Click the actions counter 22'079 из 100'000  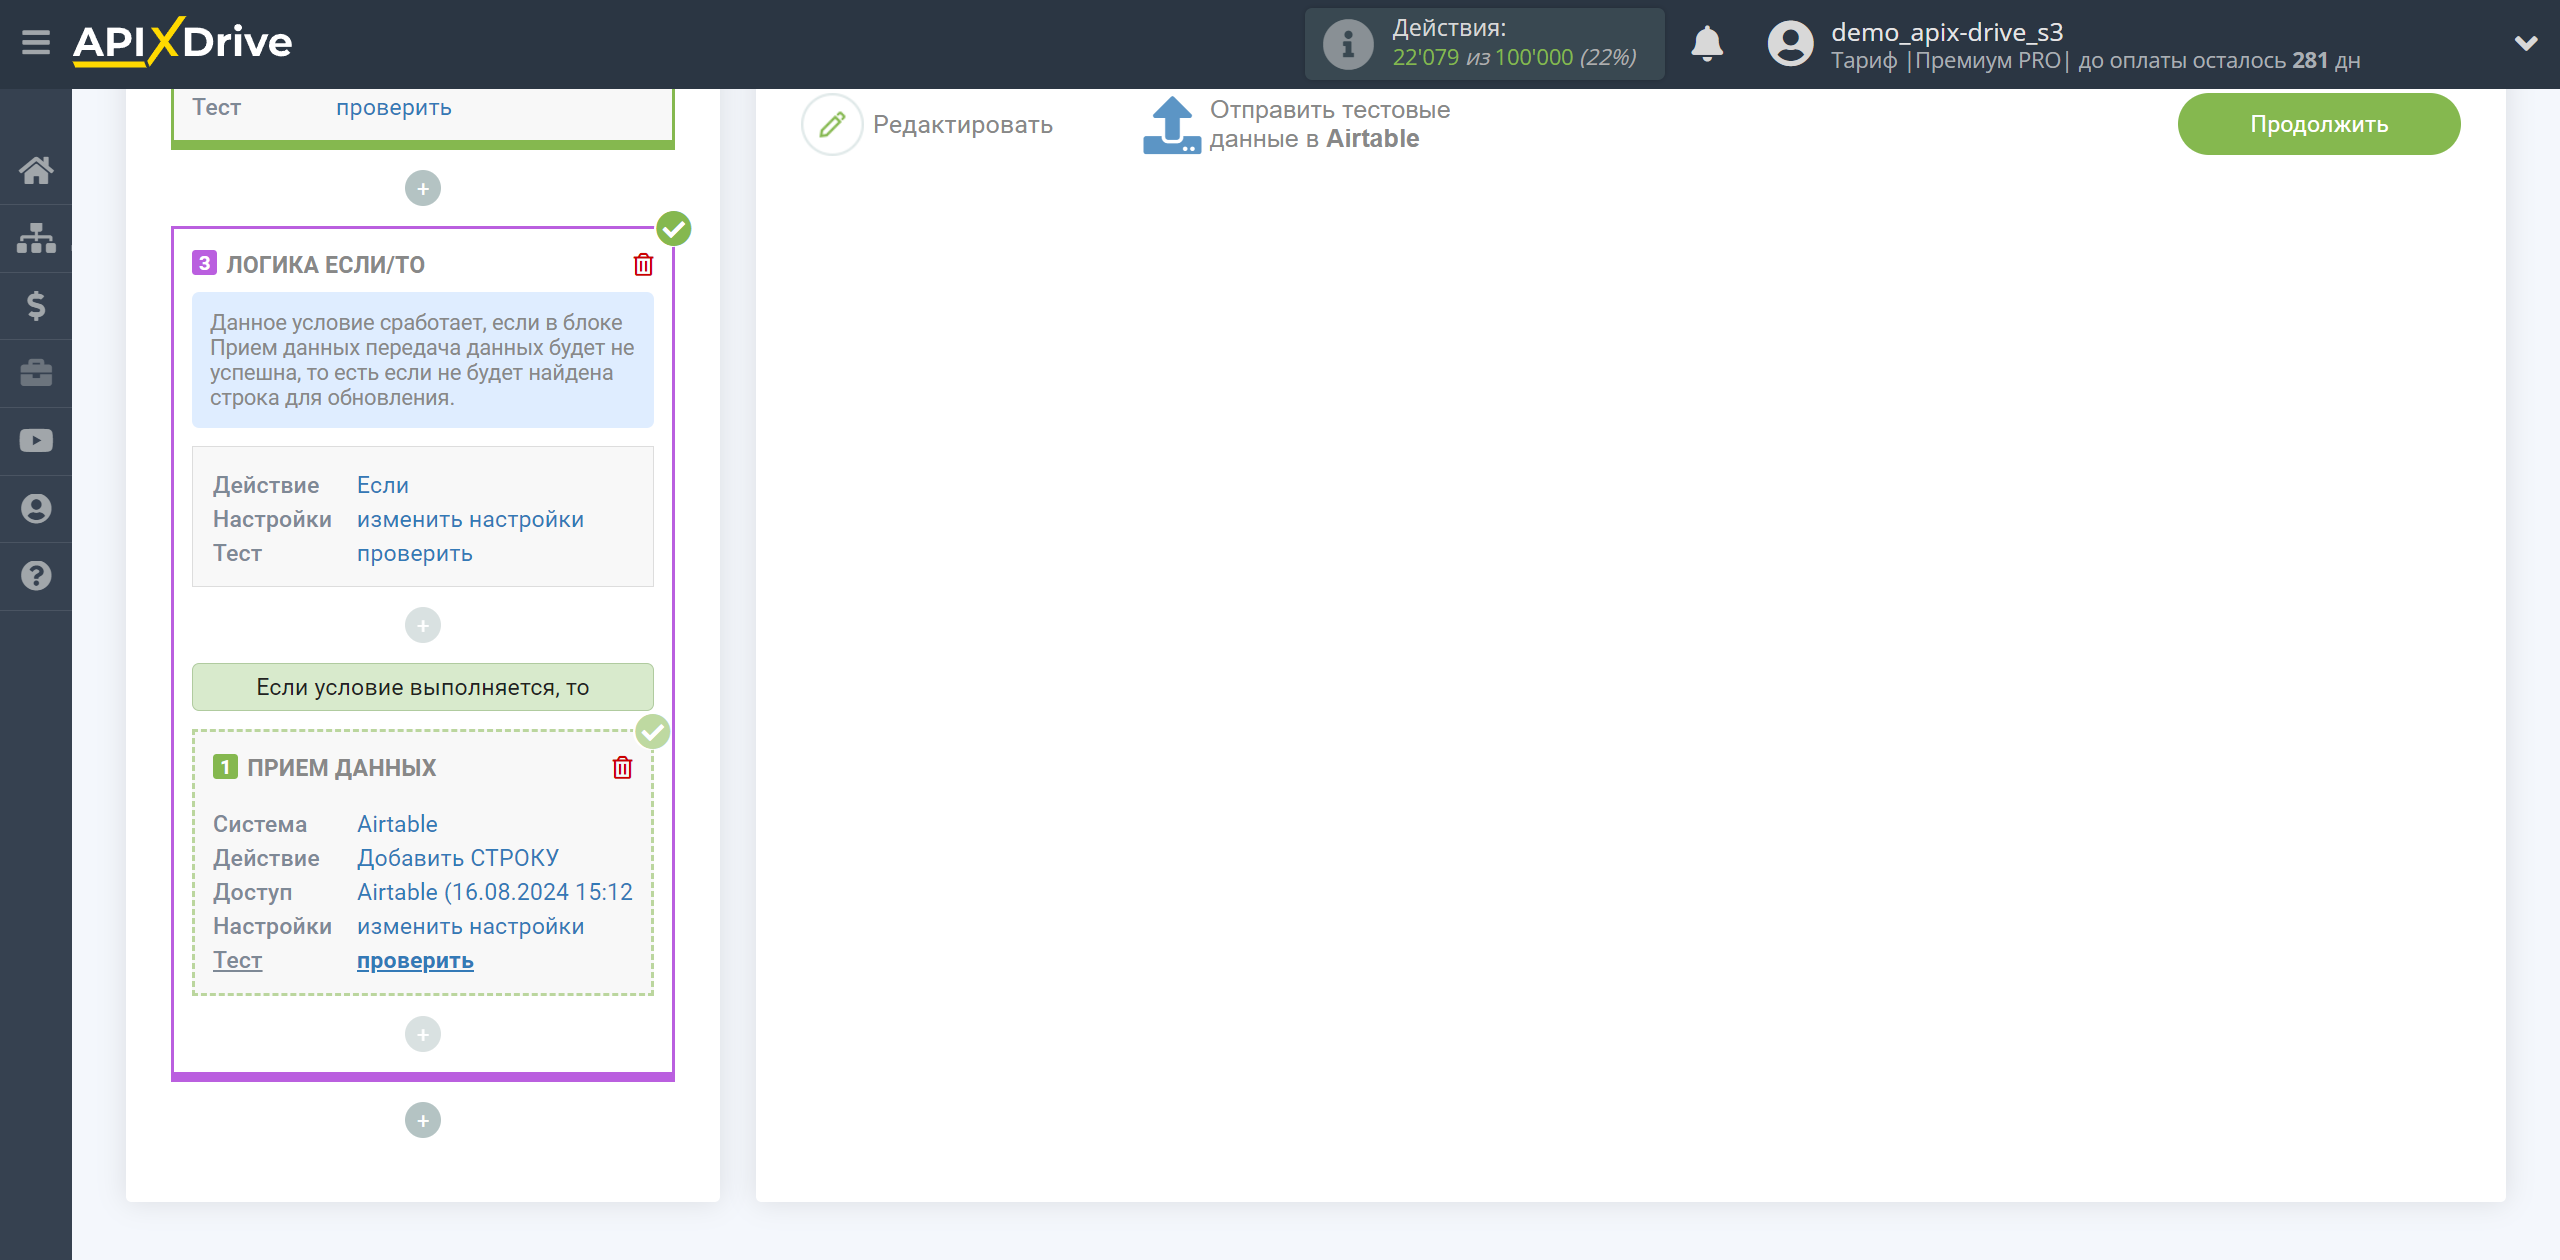(x=1514, y=58)
